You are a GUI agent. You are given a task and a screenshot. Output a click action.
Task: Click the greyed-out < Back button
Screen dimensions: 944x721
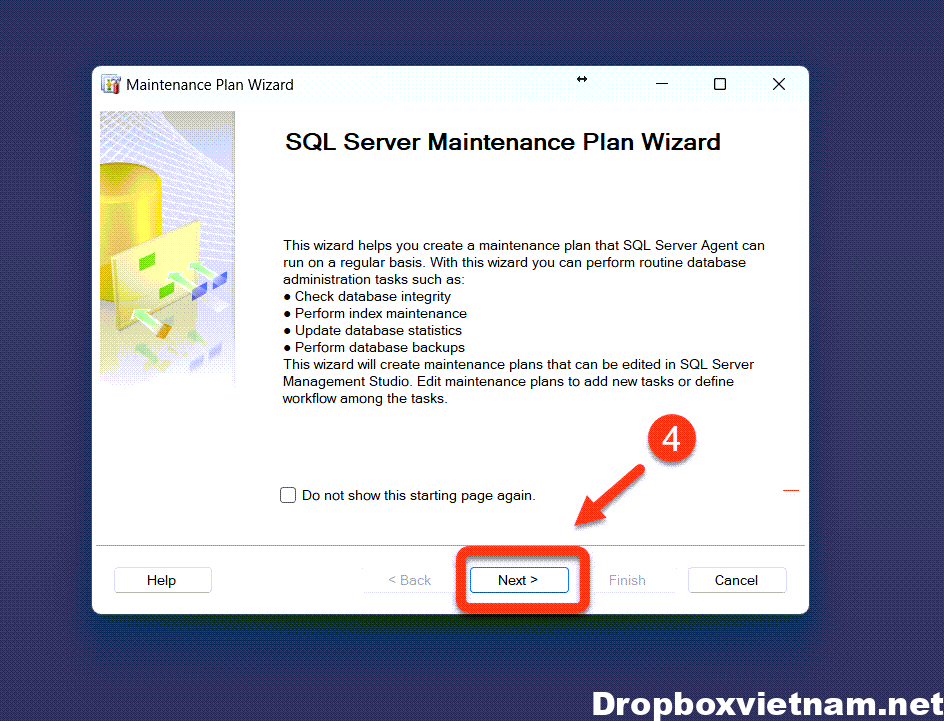coord(410,580)
